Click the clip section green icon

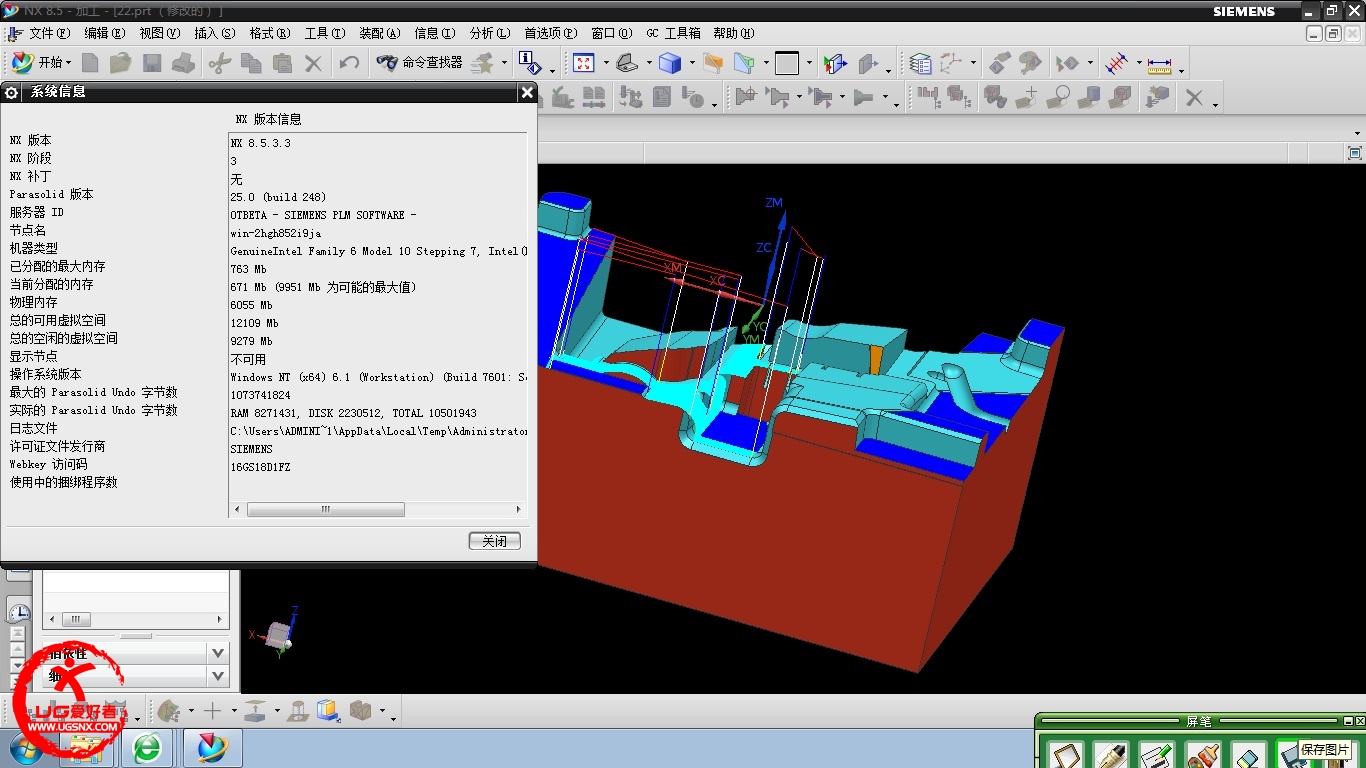744,63
